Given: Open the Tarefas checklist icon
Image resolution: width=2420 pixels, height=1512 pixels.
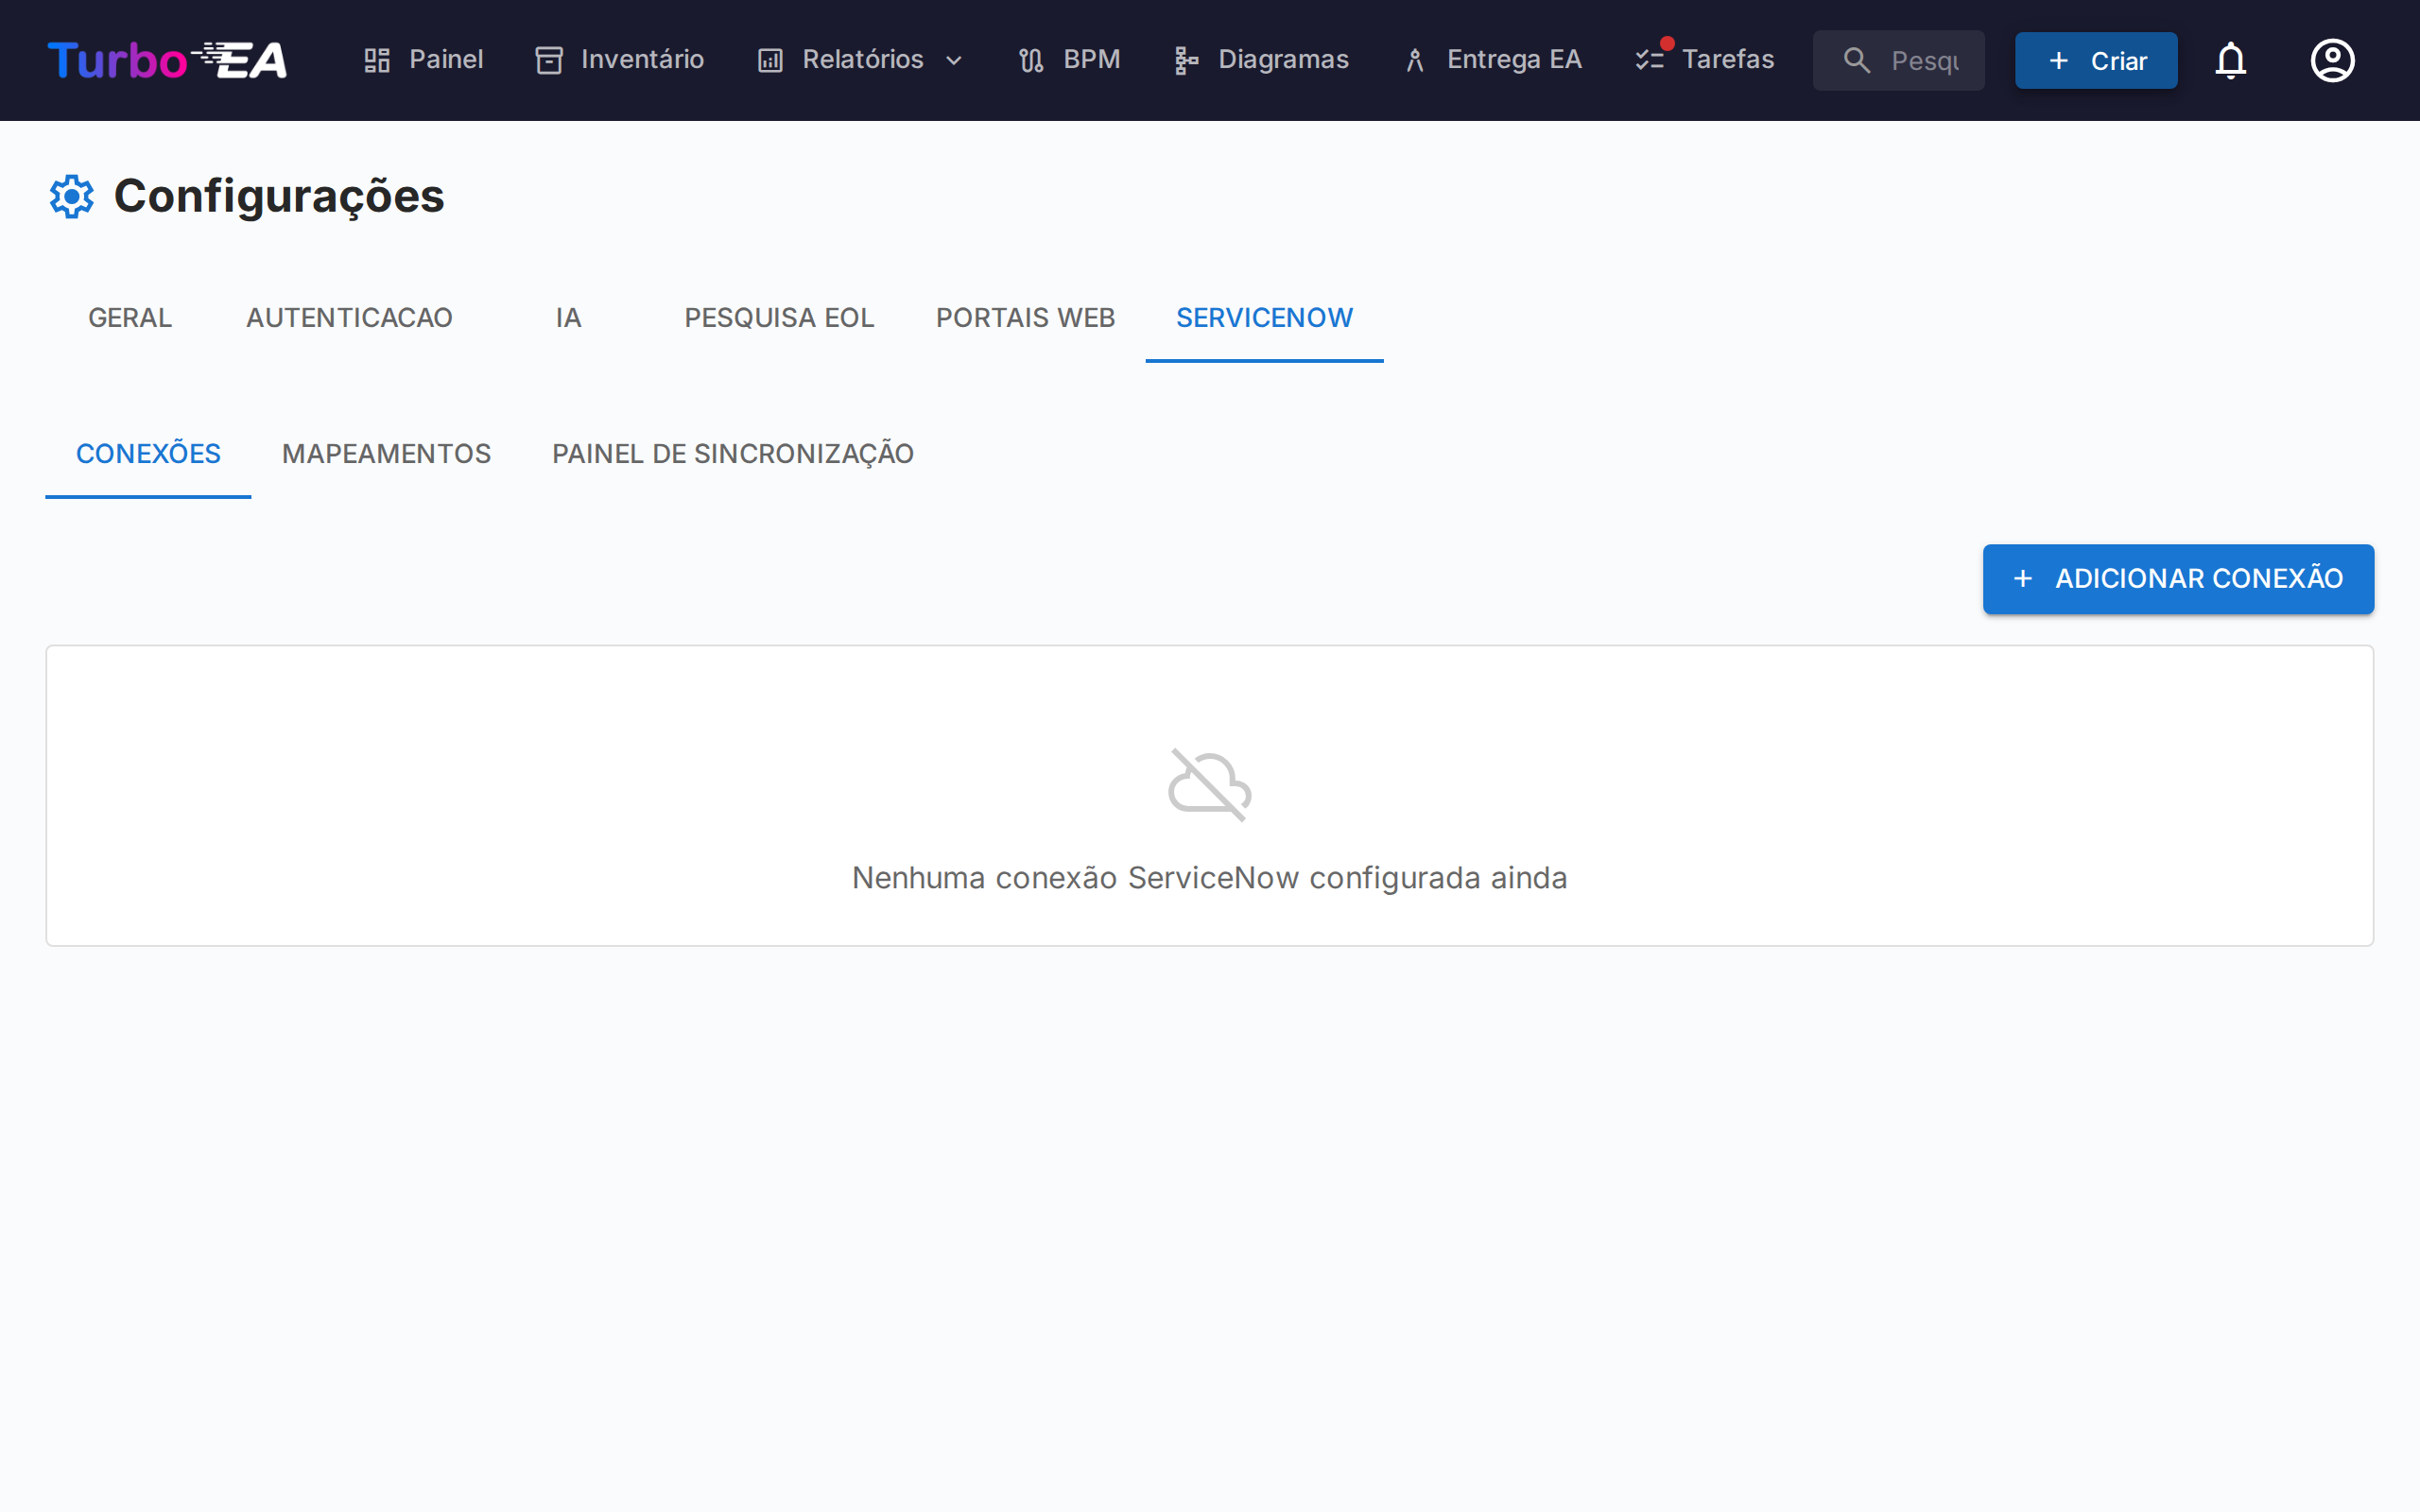Looking at the screenshot, I should 1650,59.
